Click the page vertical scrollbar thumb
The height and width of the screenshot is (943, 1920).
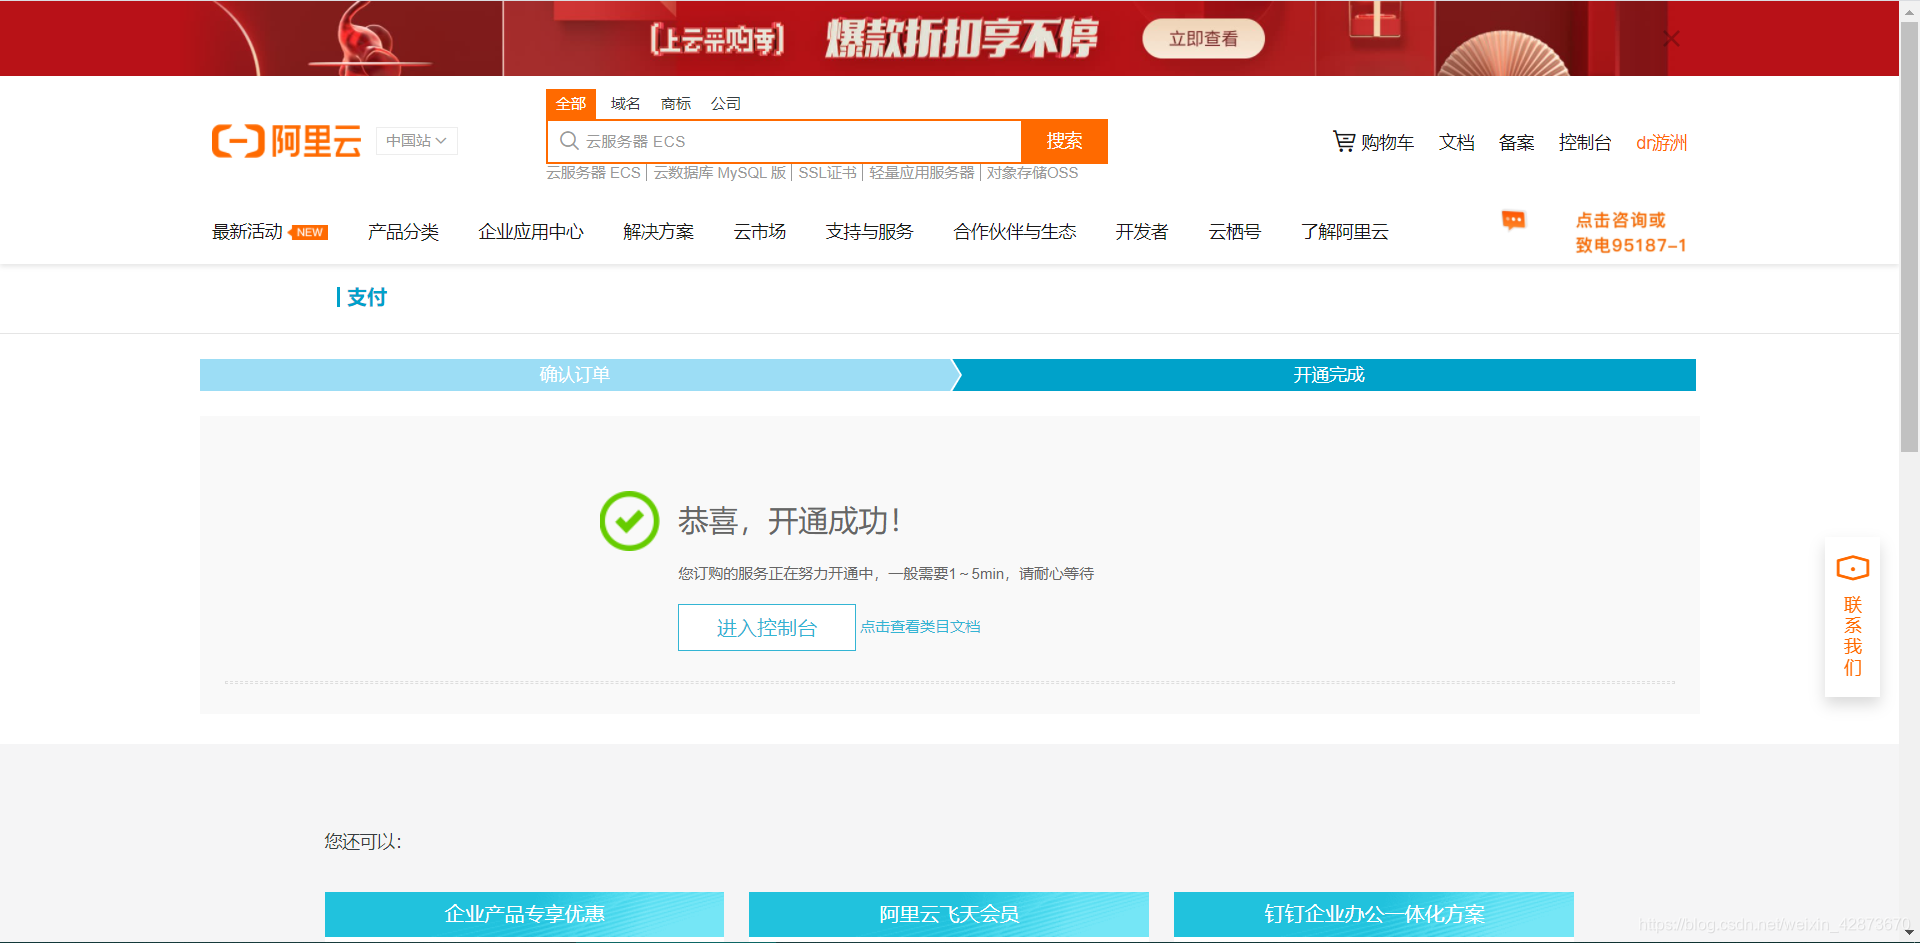point(1910,235)
